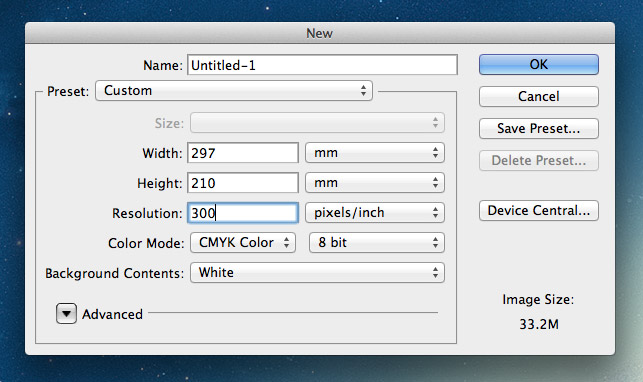Open the 8 bit depth dropdown
Image resolution: width=643 pixels, height=382 pixels.
pos(376,243)
